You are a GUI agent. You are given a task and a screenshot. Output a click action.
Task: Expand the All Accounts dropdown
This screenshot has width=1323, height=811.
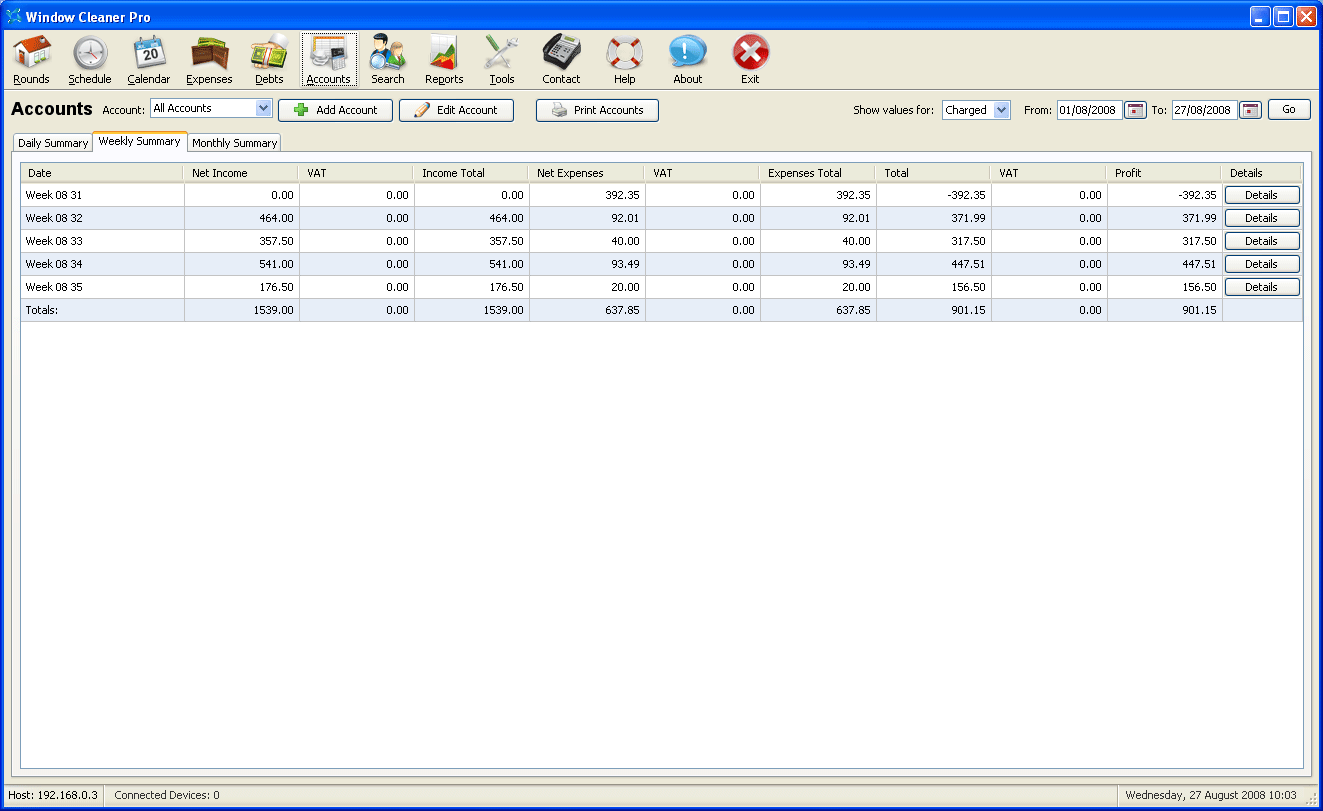264,108
